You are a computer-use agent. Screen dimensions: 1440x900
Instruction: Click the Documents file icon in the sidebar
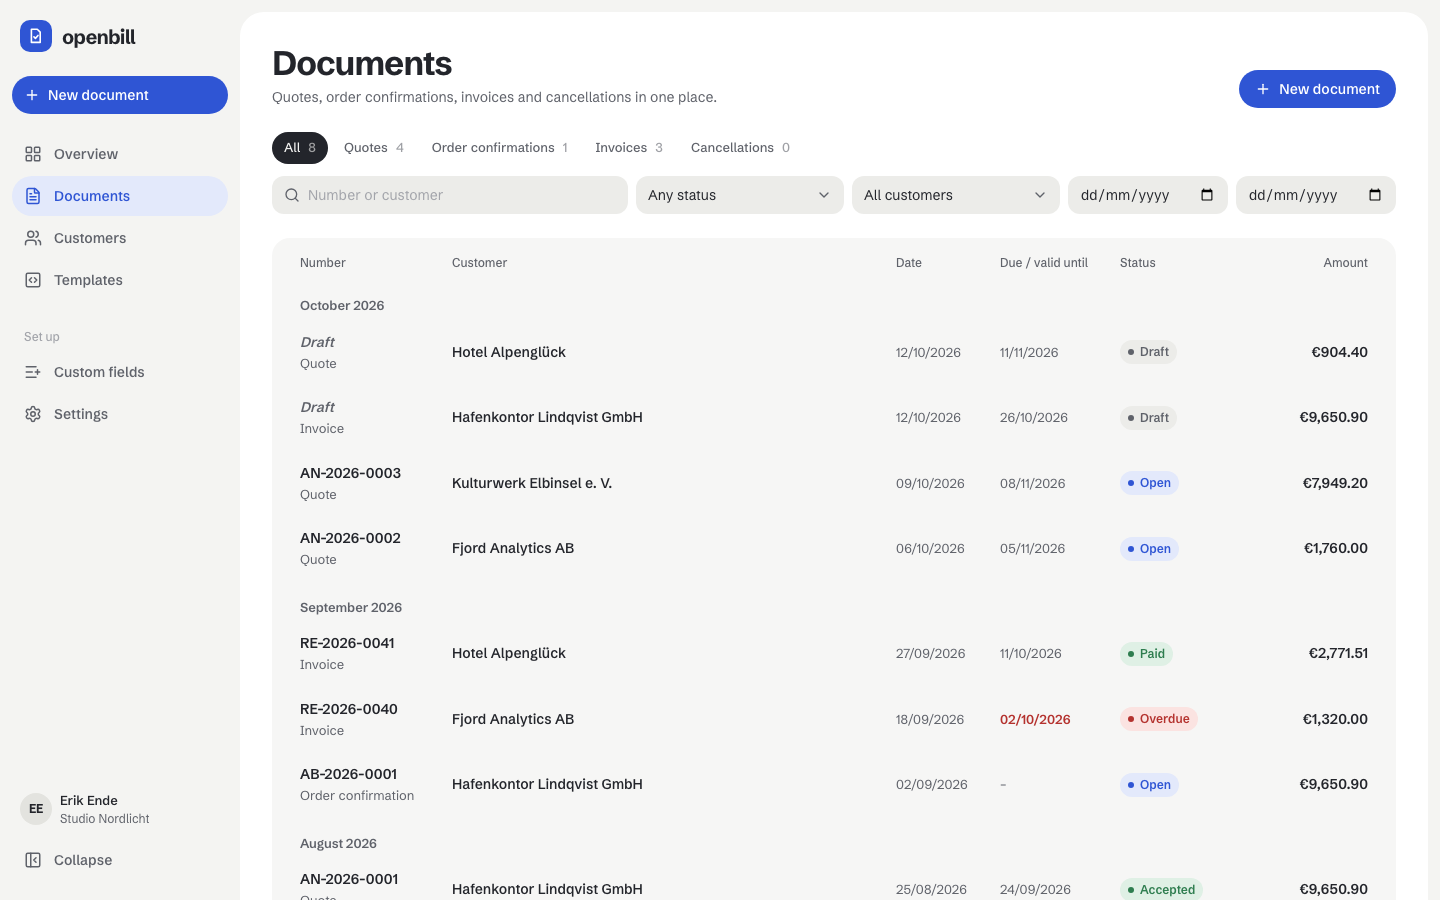pyautogui.click(x=33, y=196)
